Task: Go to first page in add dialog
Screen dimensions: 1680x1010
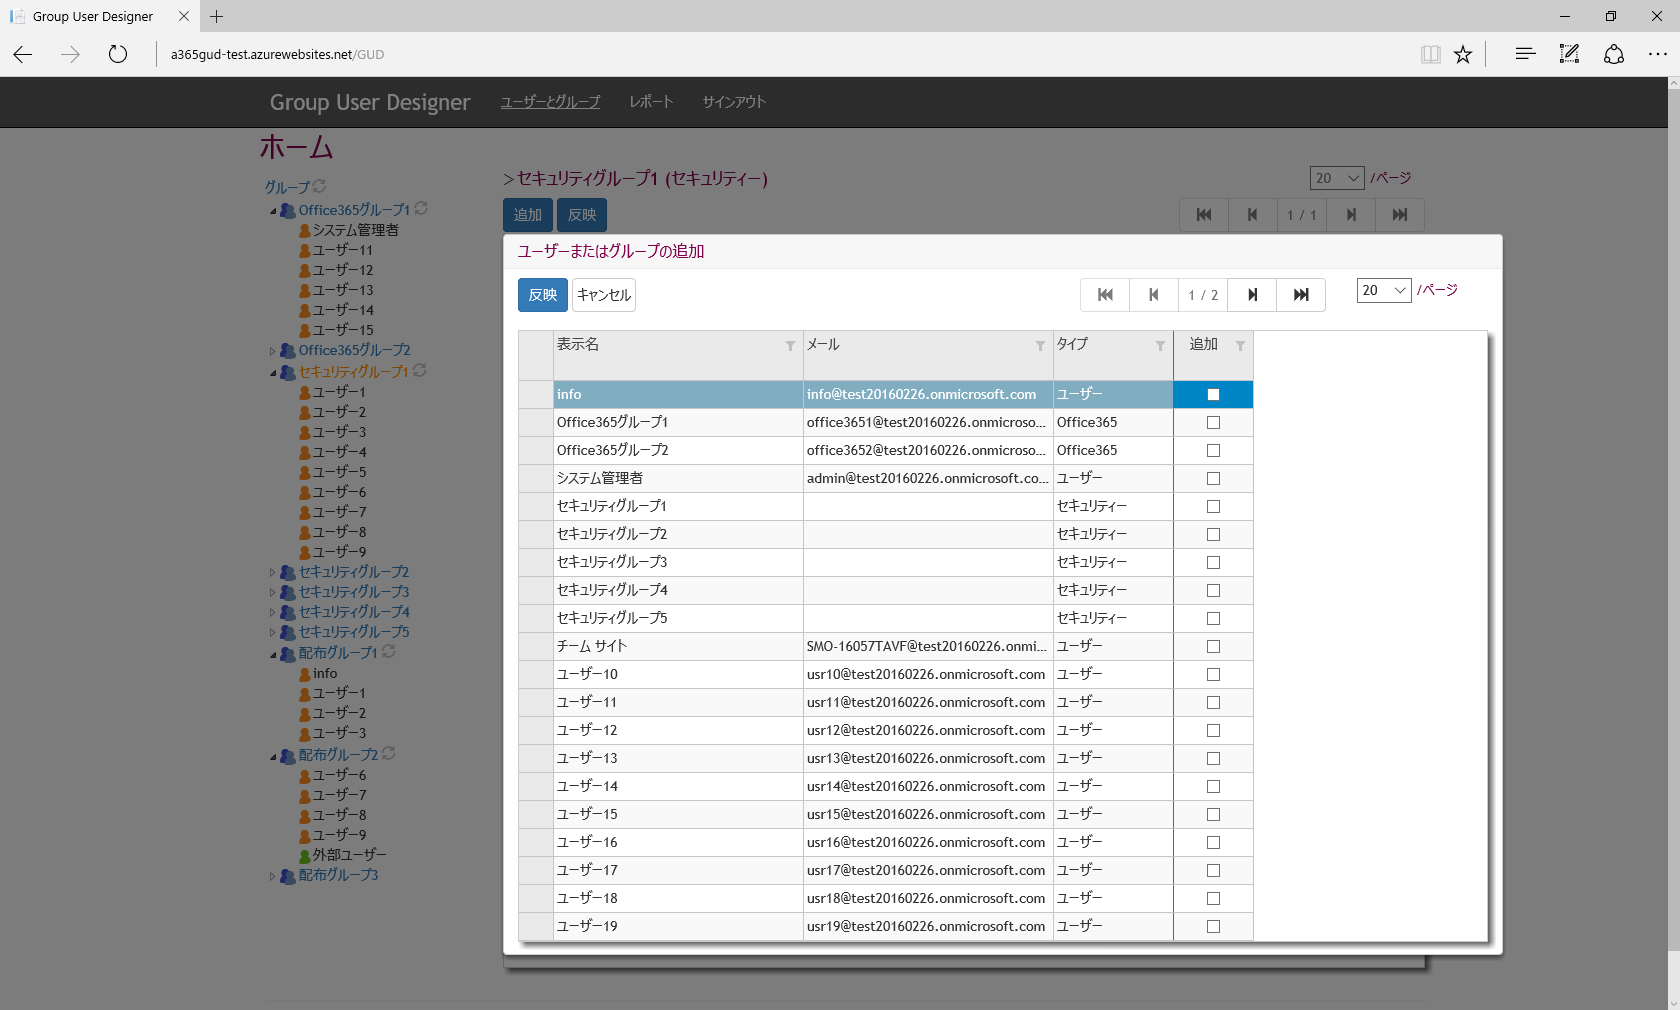Action: 1105,295
